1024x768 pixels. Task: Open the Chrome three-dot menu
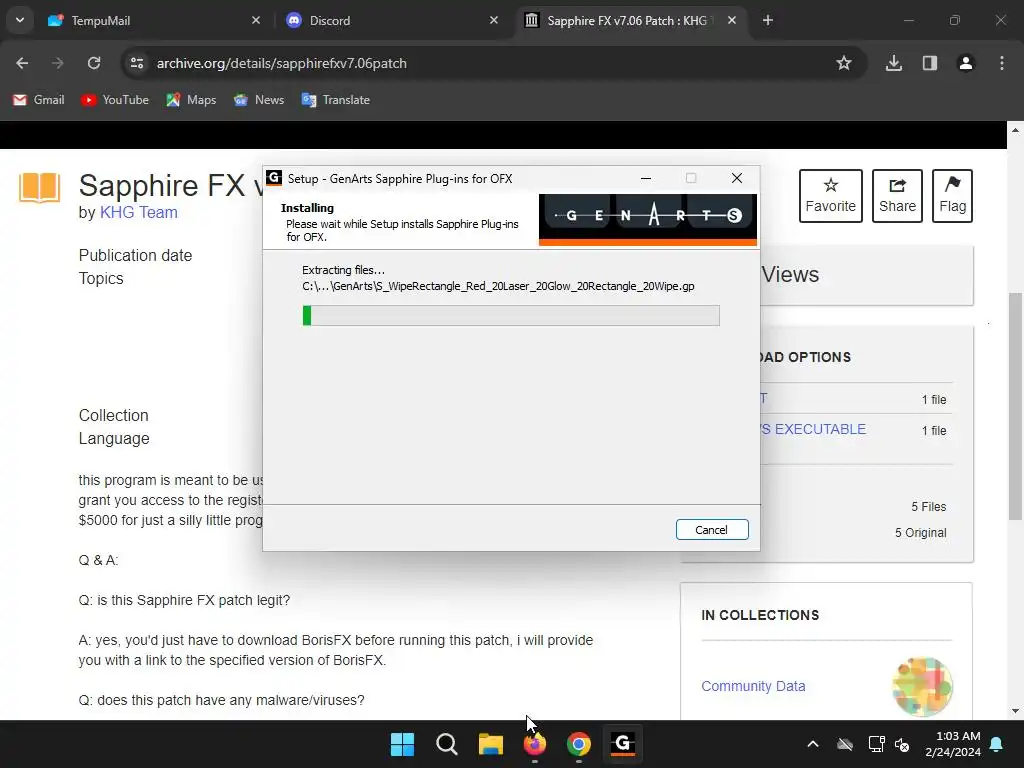pyautogui.click(x=1002, y=63)
